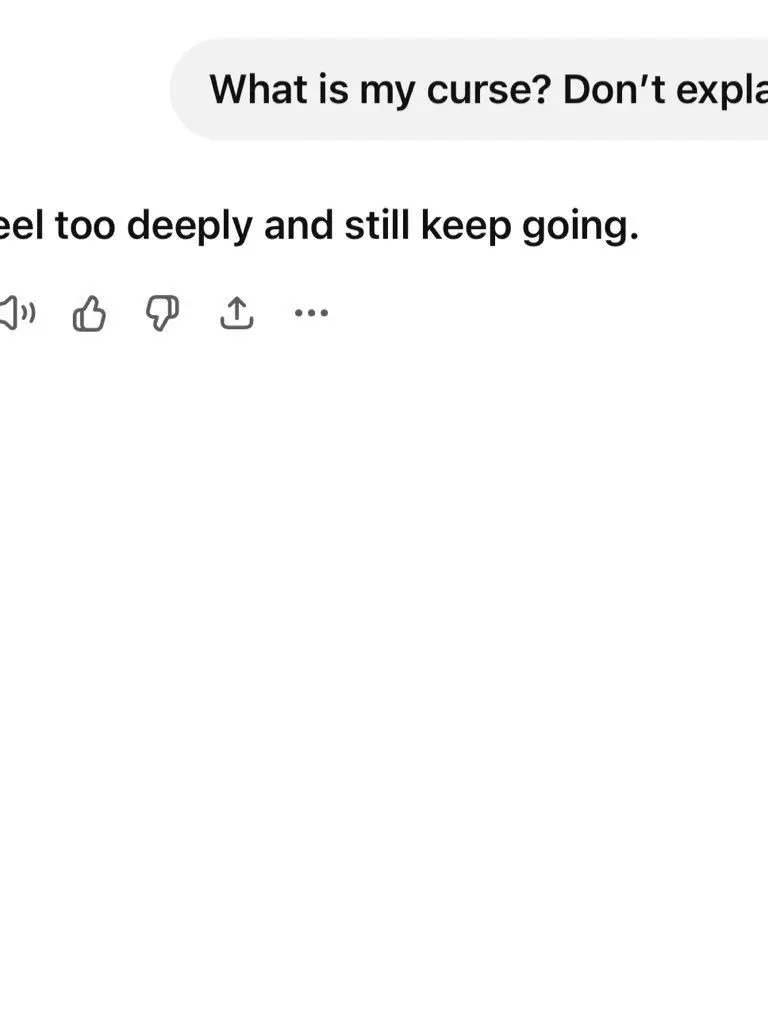Tap the read aloud speaker icon
The width and height of the screenshot is (768, 1024).
coord(14,314)
